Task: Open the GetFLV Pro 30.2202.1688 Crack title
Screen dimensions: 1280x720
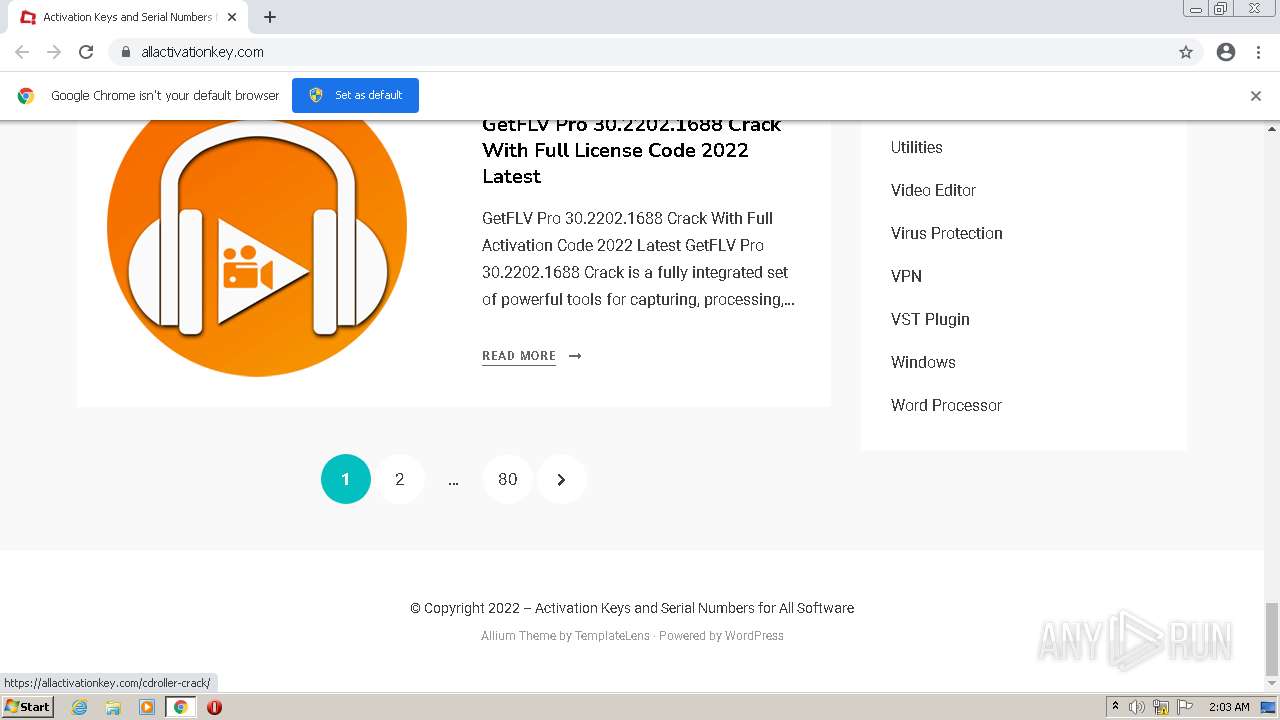Action: pyautogui.click(x=631, y=150)
